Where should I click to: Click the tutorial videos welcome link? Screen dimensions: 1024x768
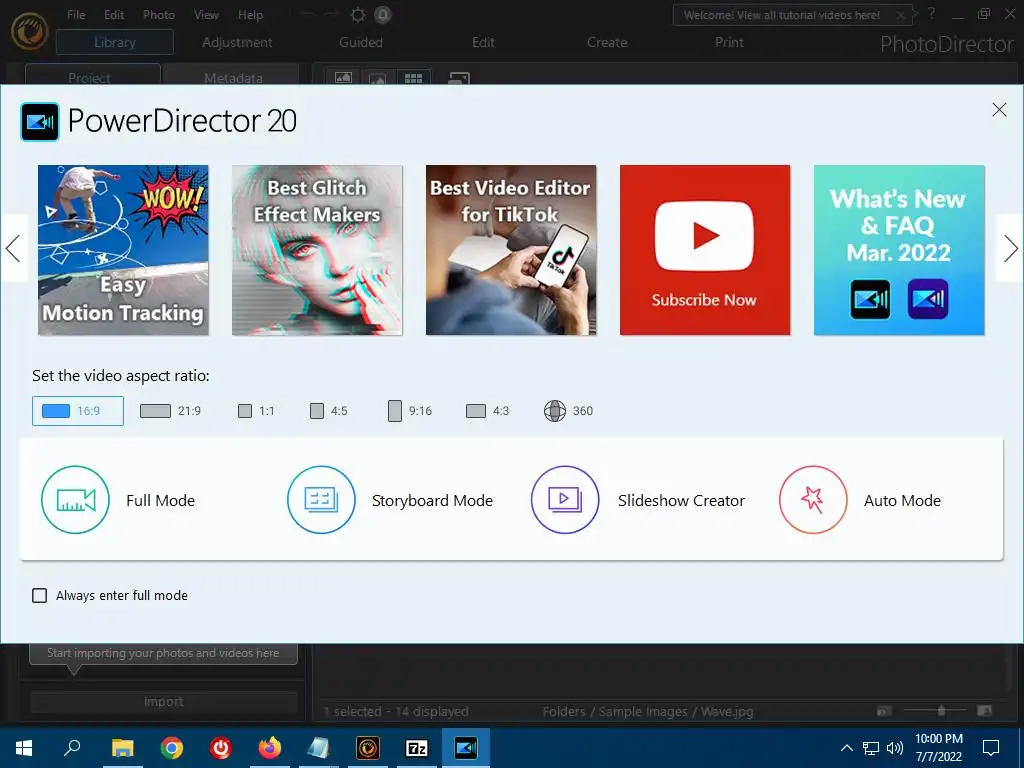tap(781, 15)
